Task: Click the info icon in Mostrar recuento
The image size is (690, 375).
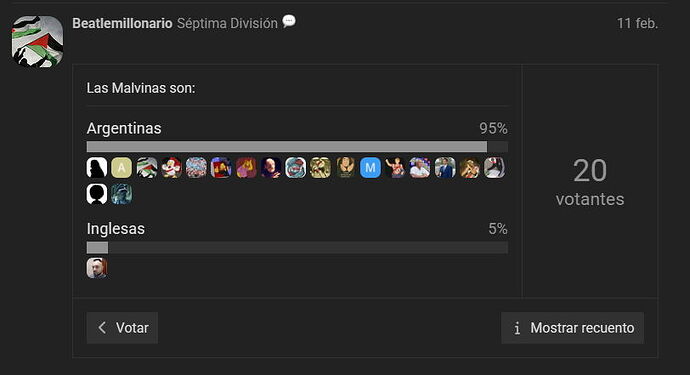Action: click(517, 328)
